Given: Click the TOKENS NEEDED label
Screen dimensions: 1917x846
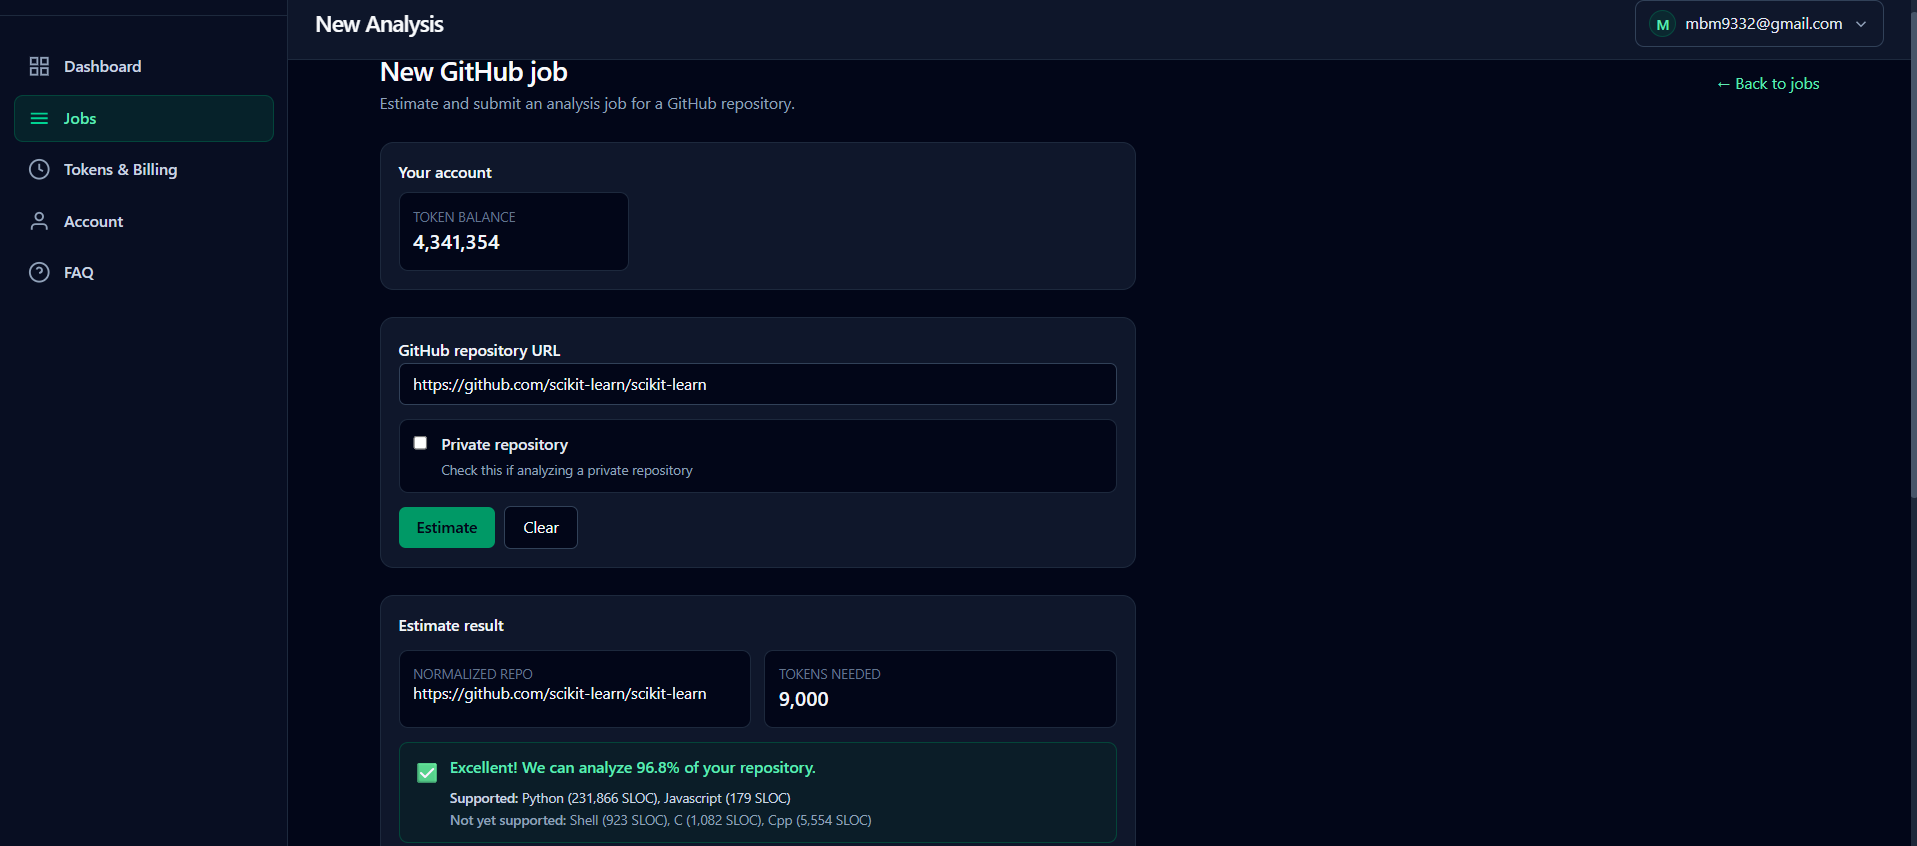Looking at the screenshot, I should (829, 674).
